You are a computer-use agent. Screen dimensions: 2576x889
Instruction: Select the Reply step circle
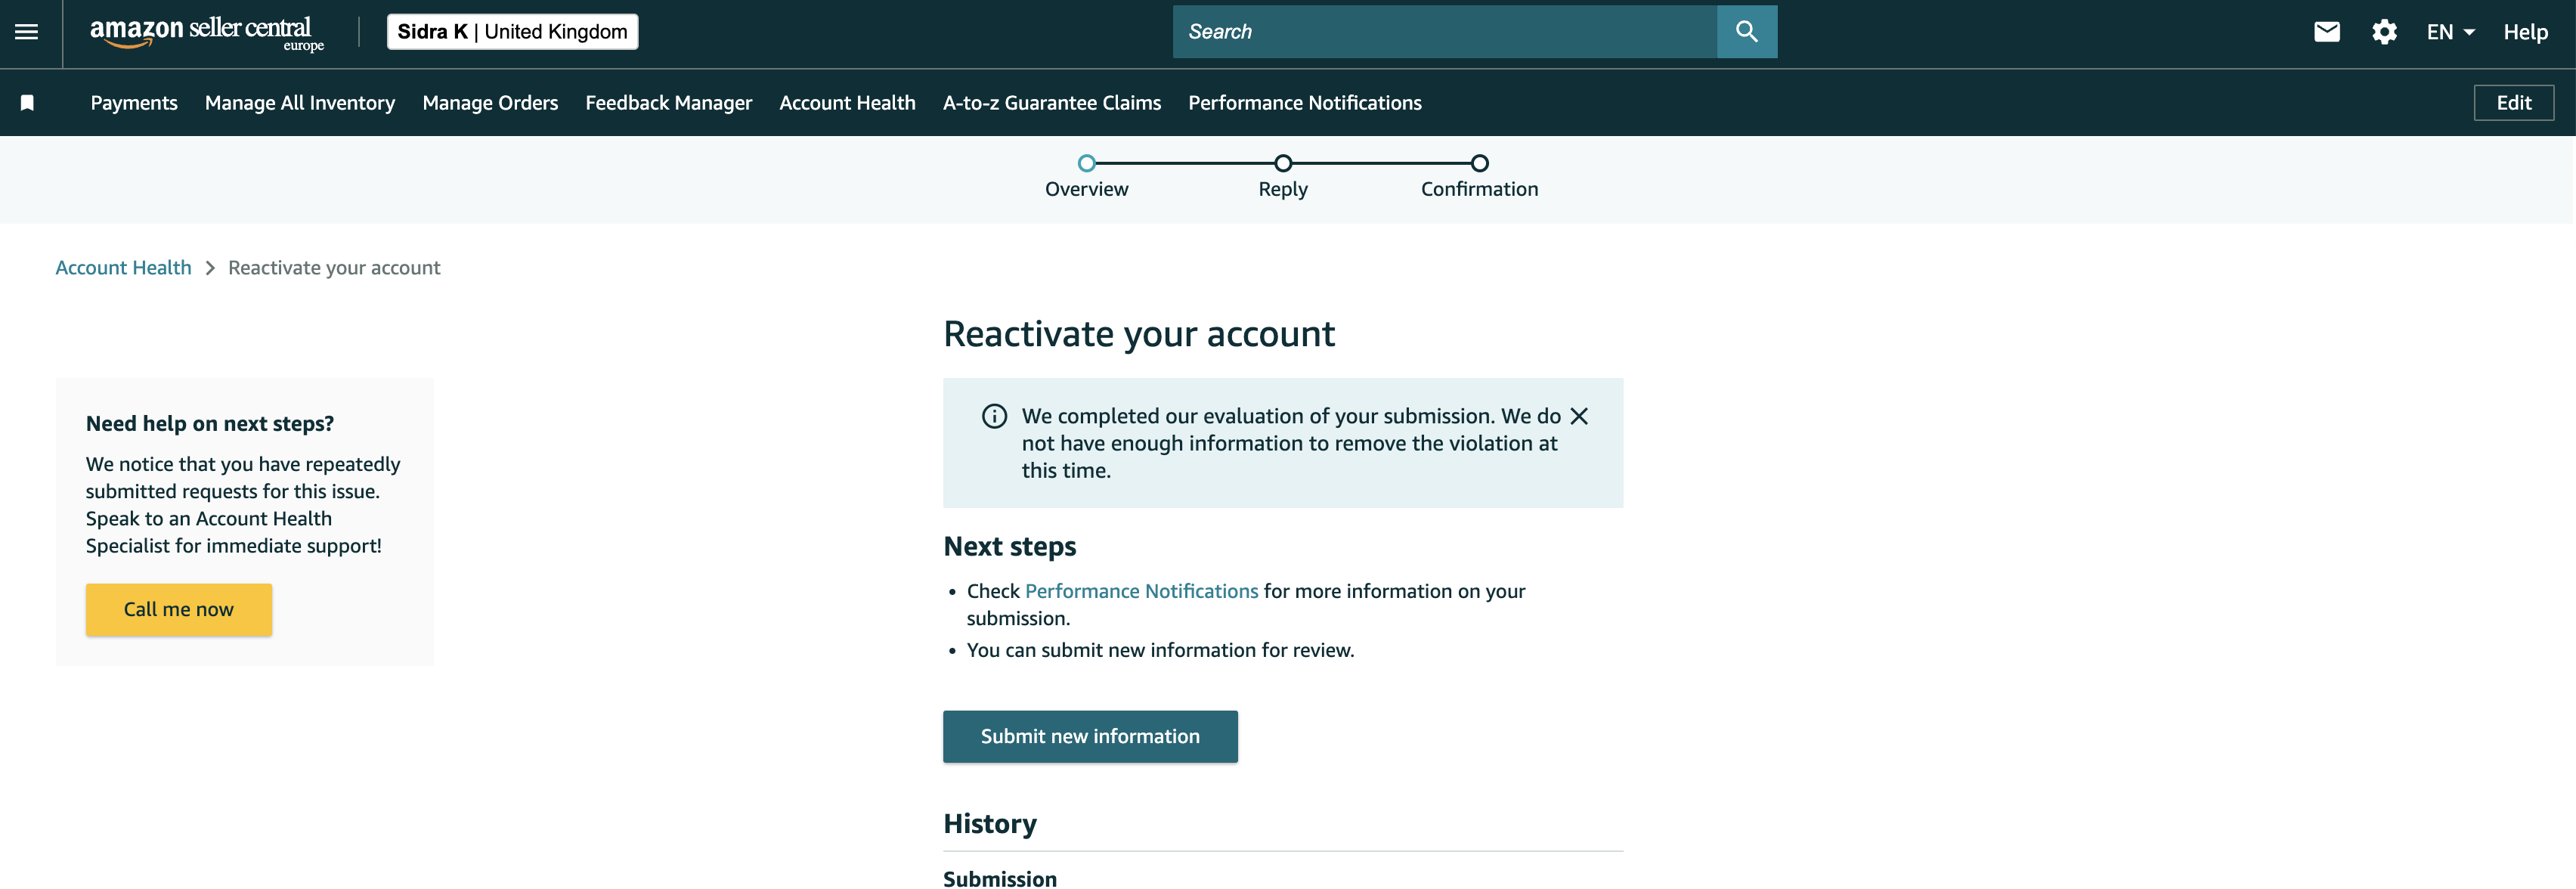coord(1283,163)
